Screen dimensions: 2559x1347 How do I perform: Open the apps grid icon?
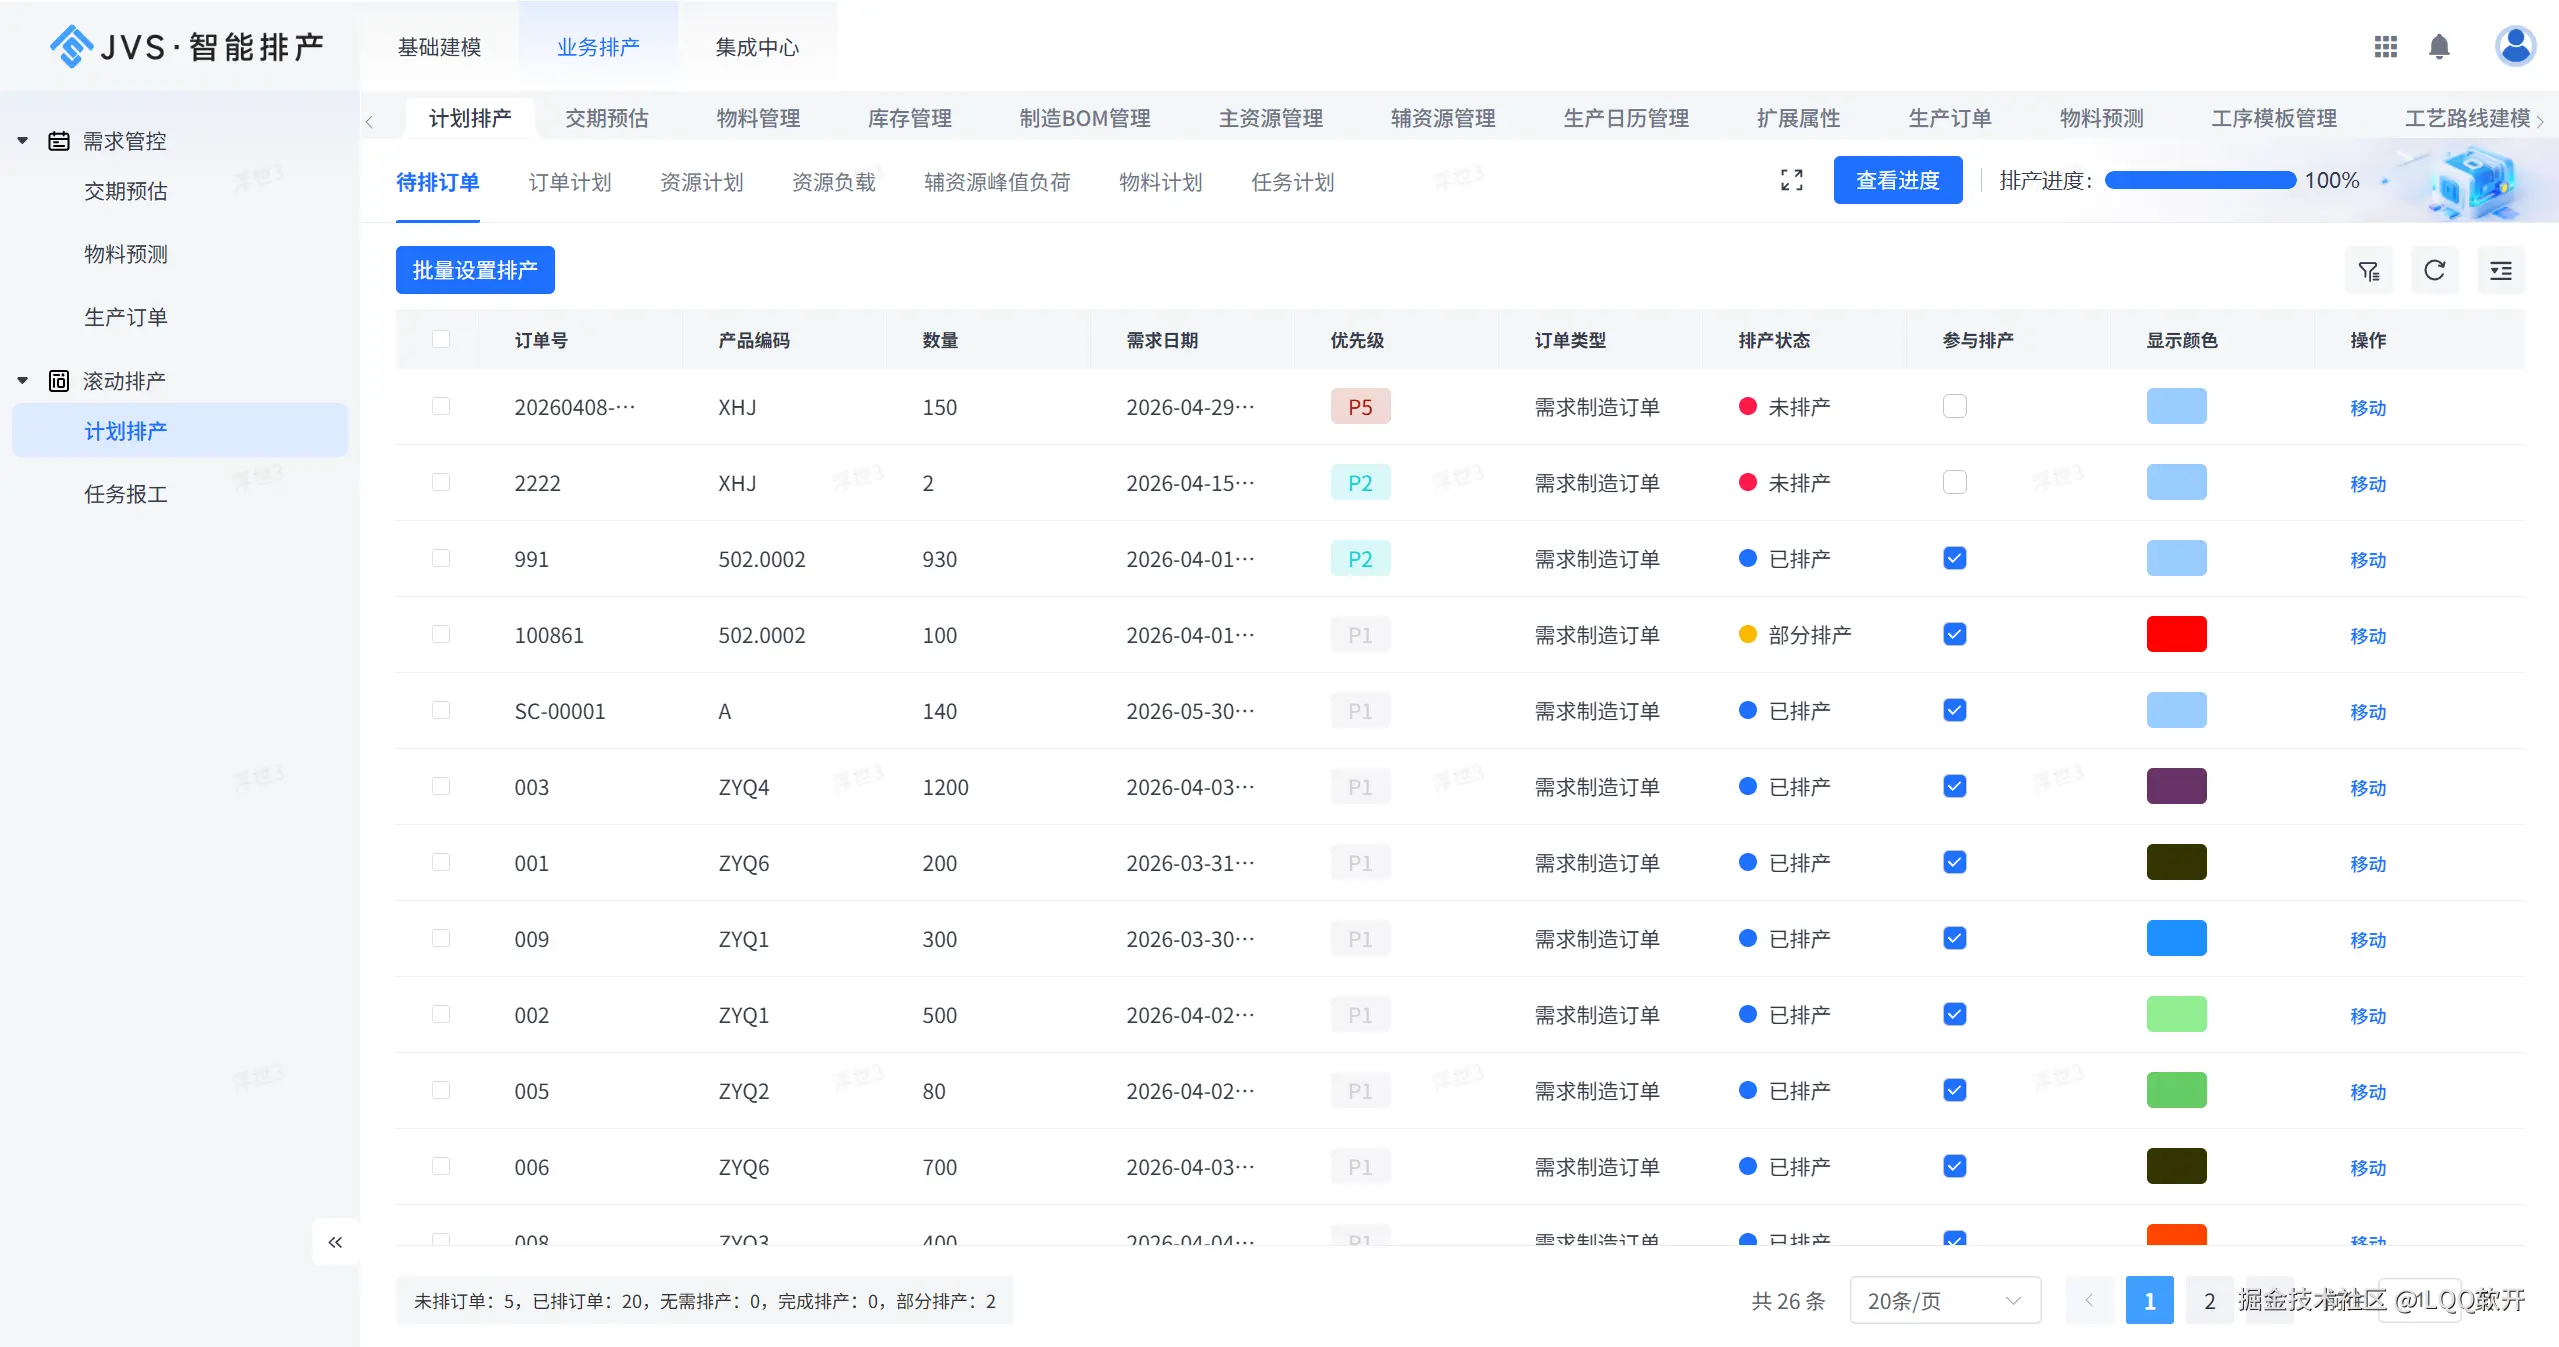click(2385, 47)
